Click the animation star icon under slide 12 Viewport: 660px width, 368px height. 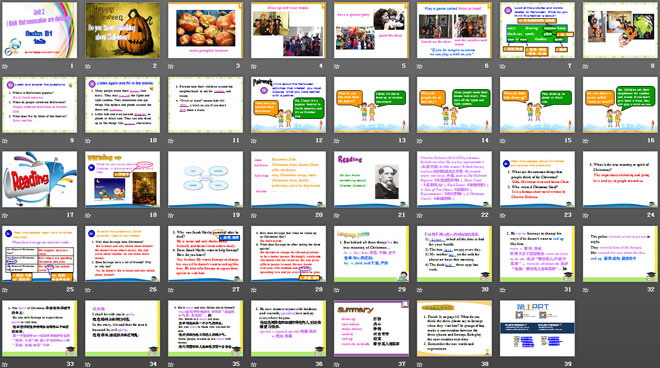[x=254, y=141]
